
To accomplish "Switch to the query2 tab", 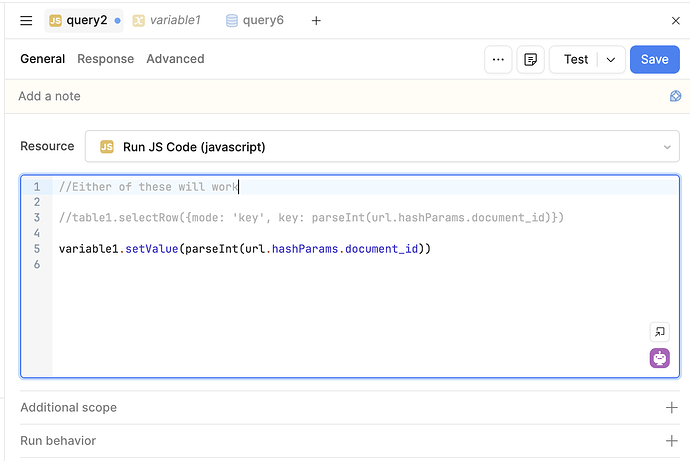I will pyautogui.click(x=85, y=20).
